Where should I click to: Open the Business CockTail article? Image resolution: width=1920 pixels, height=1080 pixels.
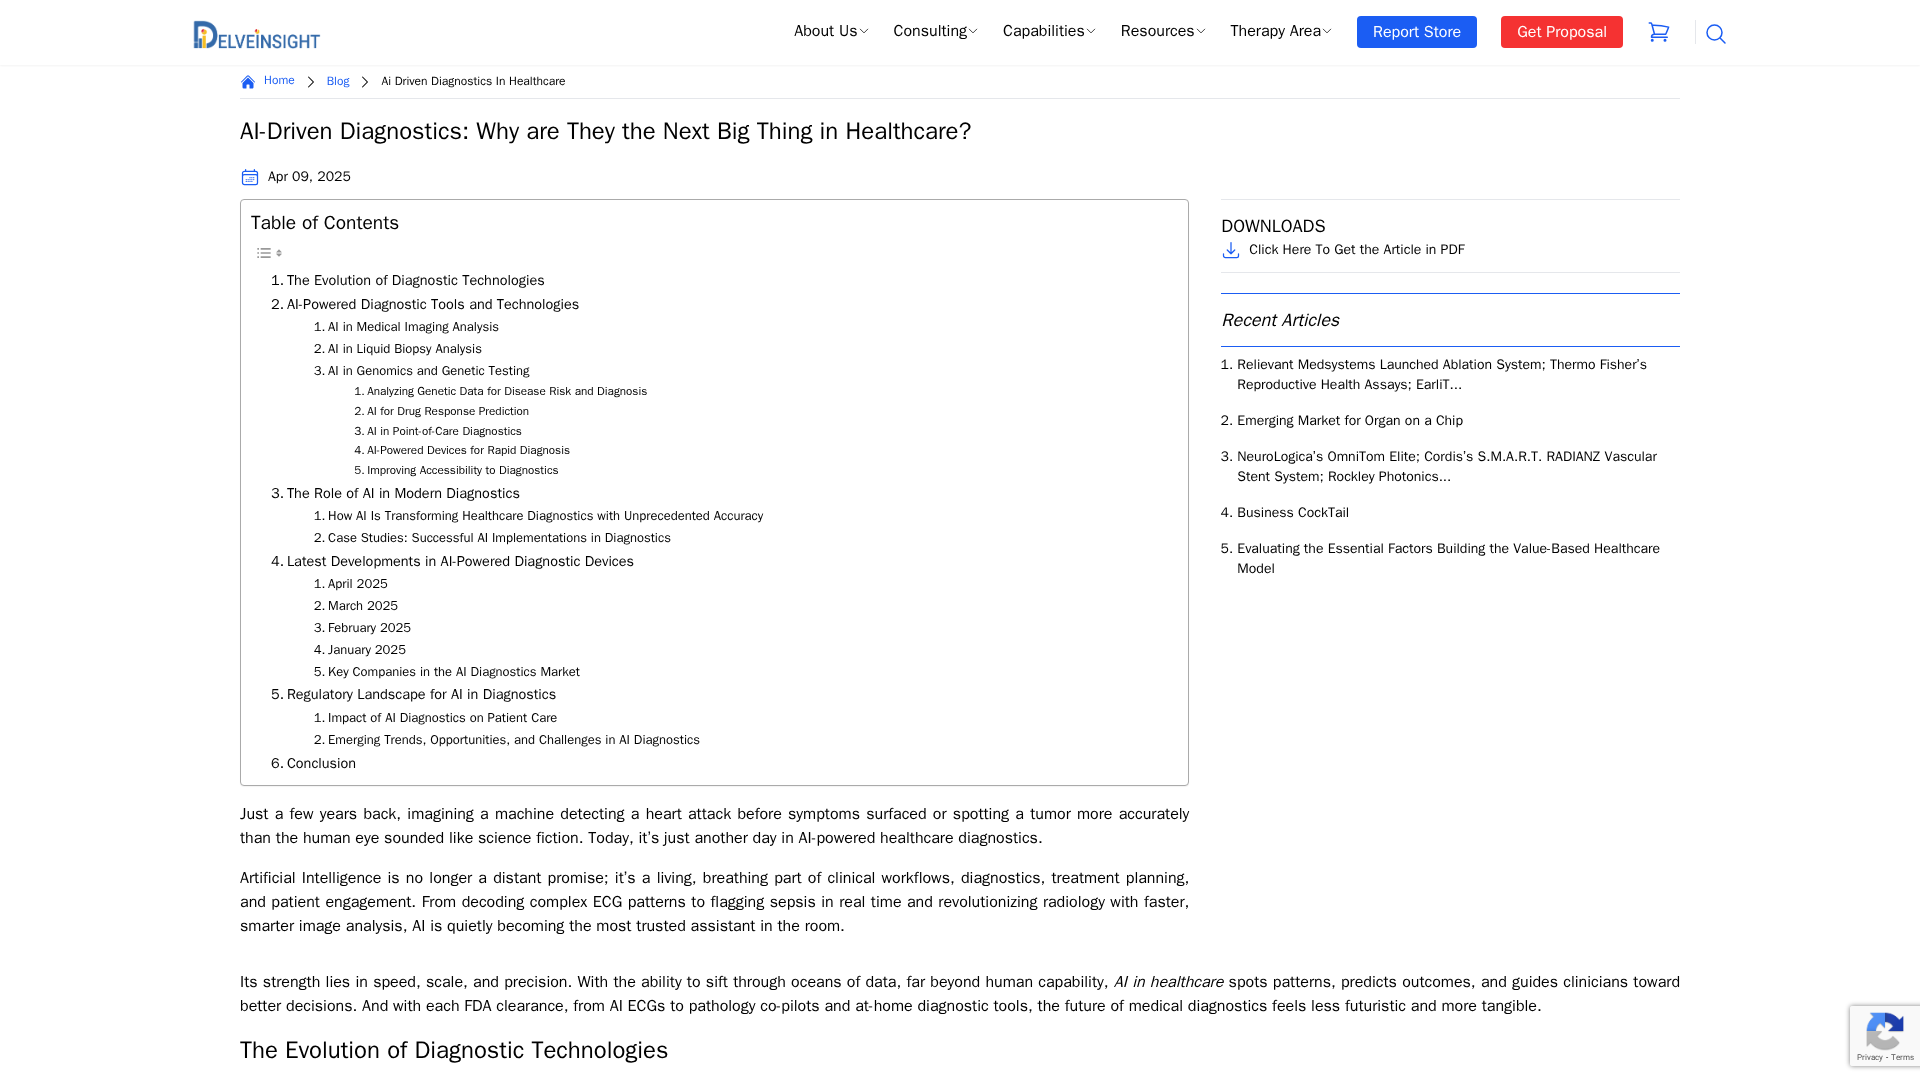[1292, 513]
